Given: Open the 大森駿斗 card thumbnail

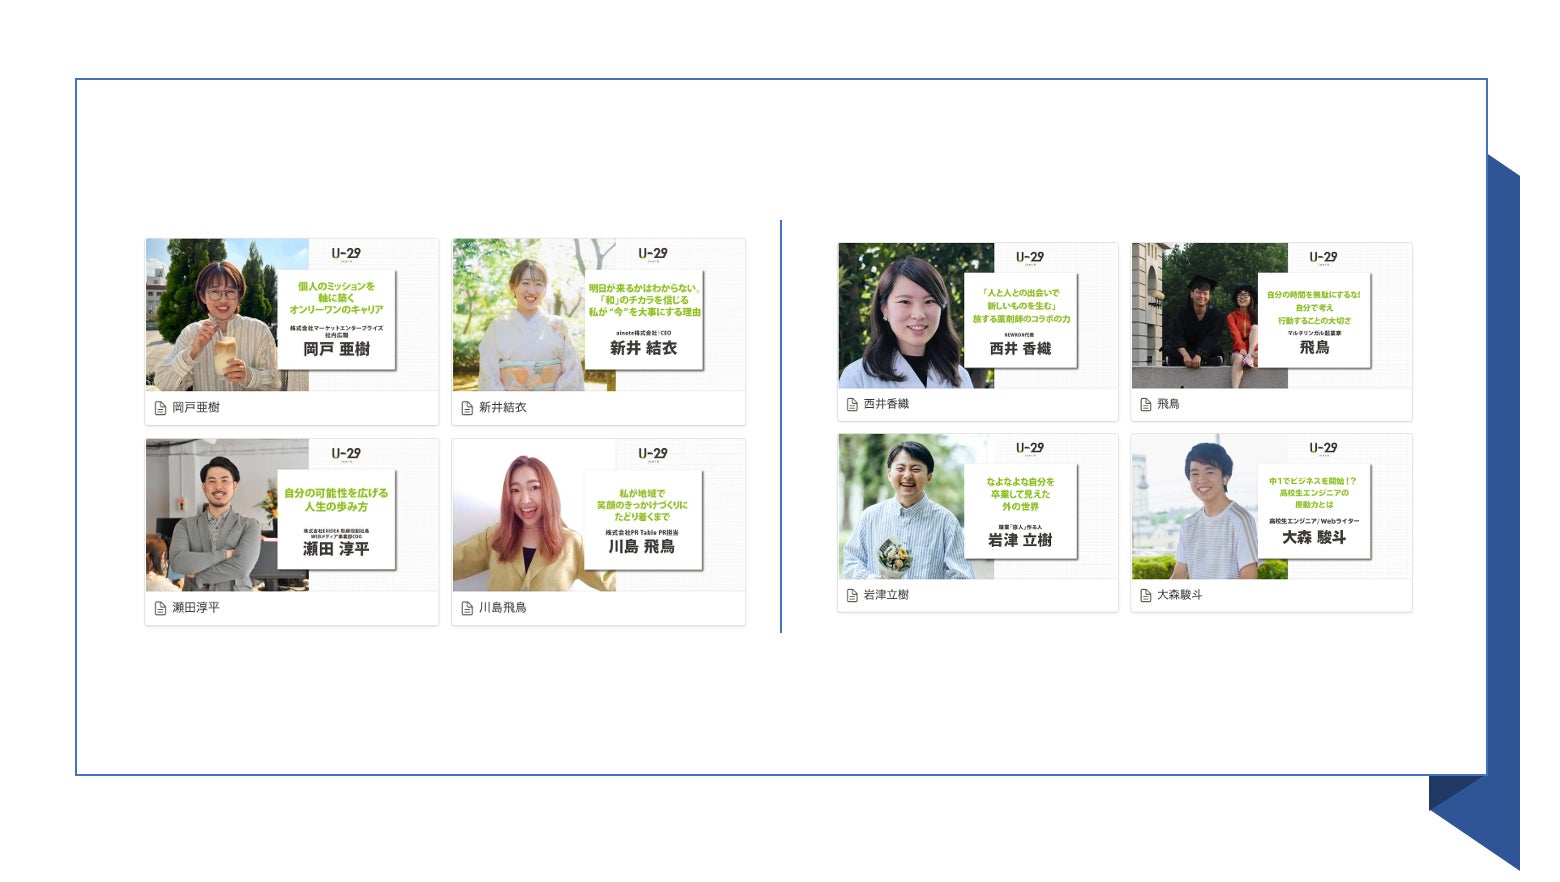Looking at the screenshot, I should [1272, 506].
